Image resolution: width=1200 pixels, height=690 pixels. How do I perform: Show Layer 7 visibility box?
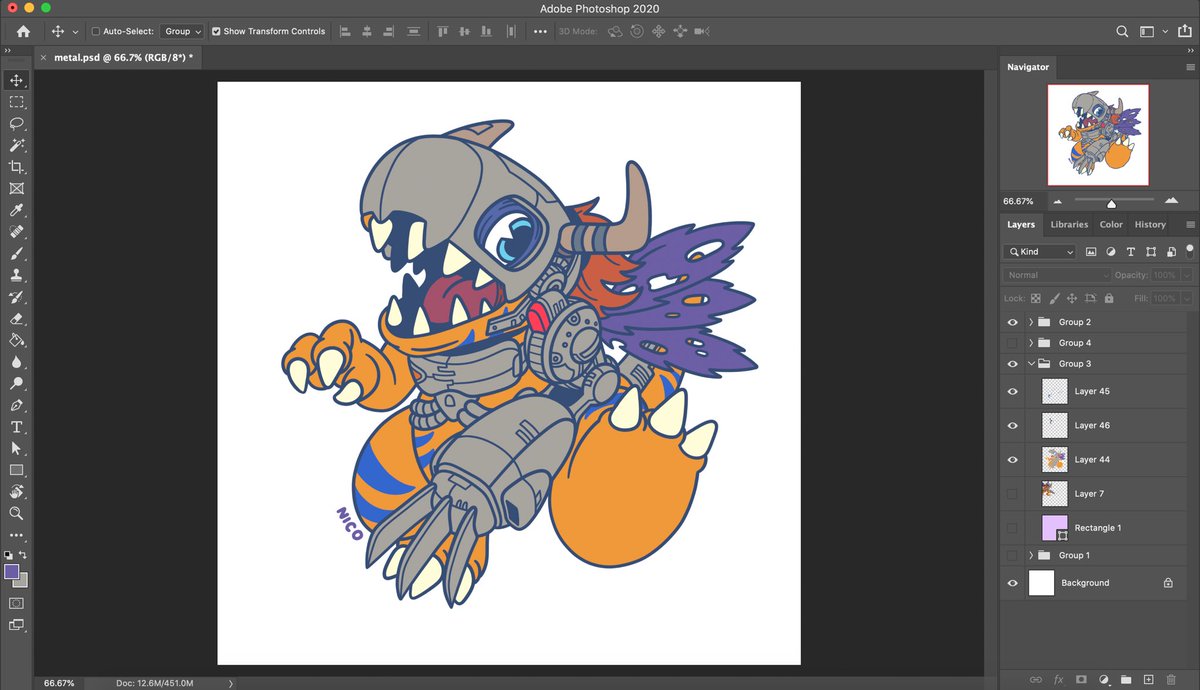click(x=1012, y=493)
